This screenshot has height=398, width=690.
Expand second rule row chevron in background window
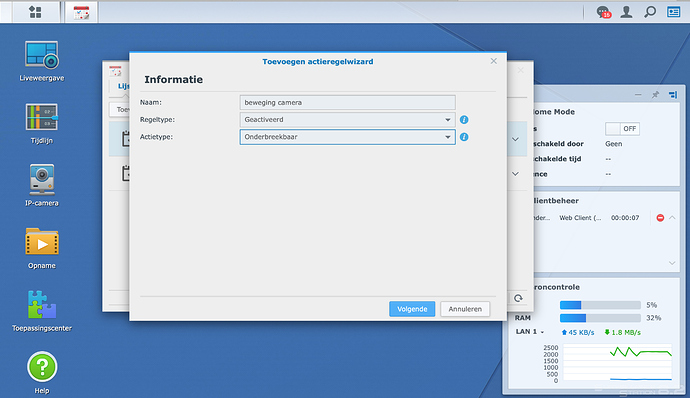[x=515, y=174]
